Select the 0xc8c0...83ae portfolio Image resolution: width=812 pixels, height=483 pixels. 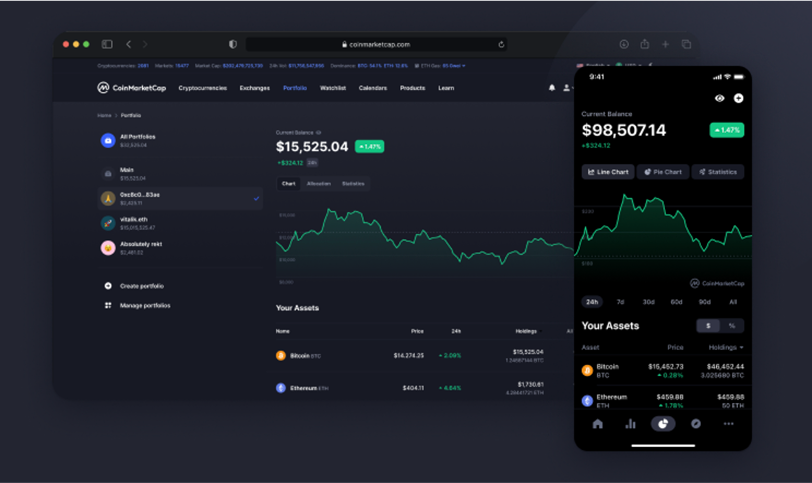pyautogui.click(x=180, y=198)
